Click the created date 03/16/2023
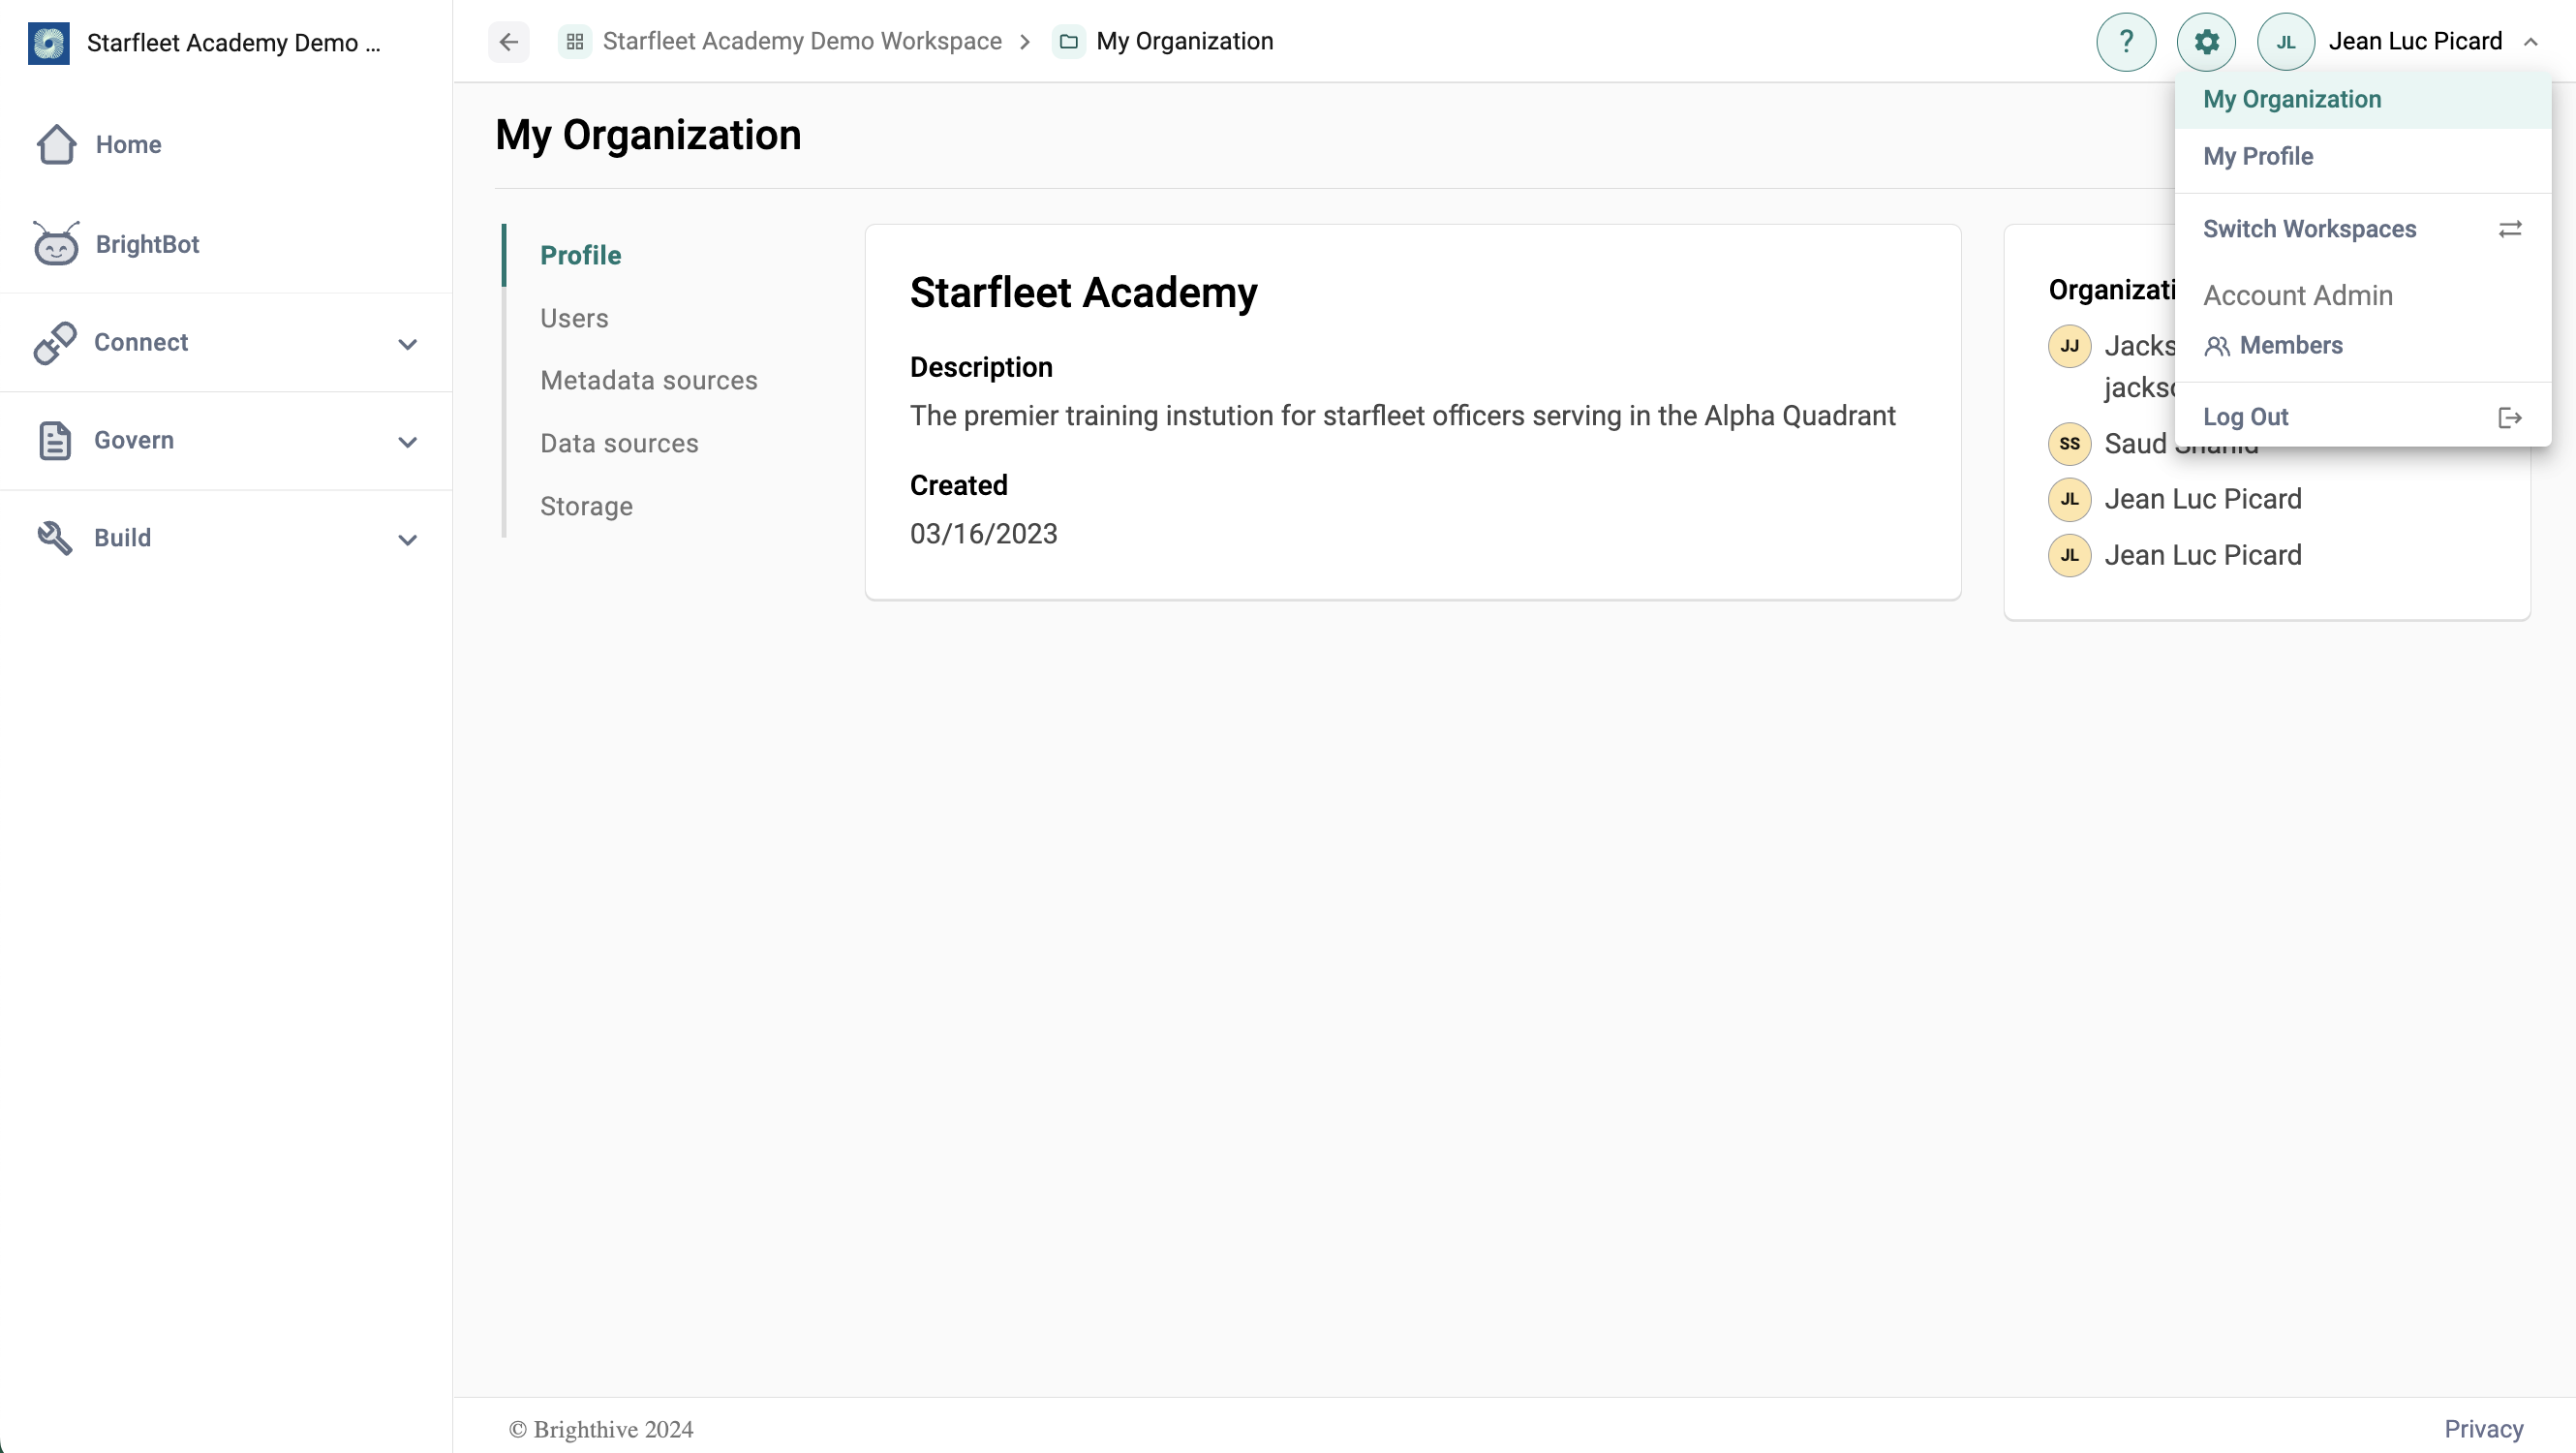This screenshot has width=2576, height=1453. [983, 534]
